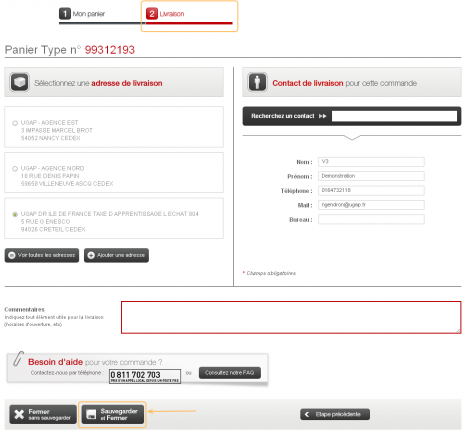Click the Téléphone input field
The width and height of the screenshot is (464, 430).
(x=371, y=190)
